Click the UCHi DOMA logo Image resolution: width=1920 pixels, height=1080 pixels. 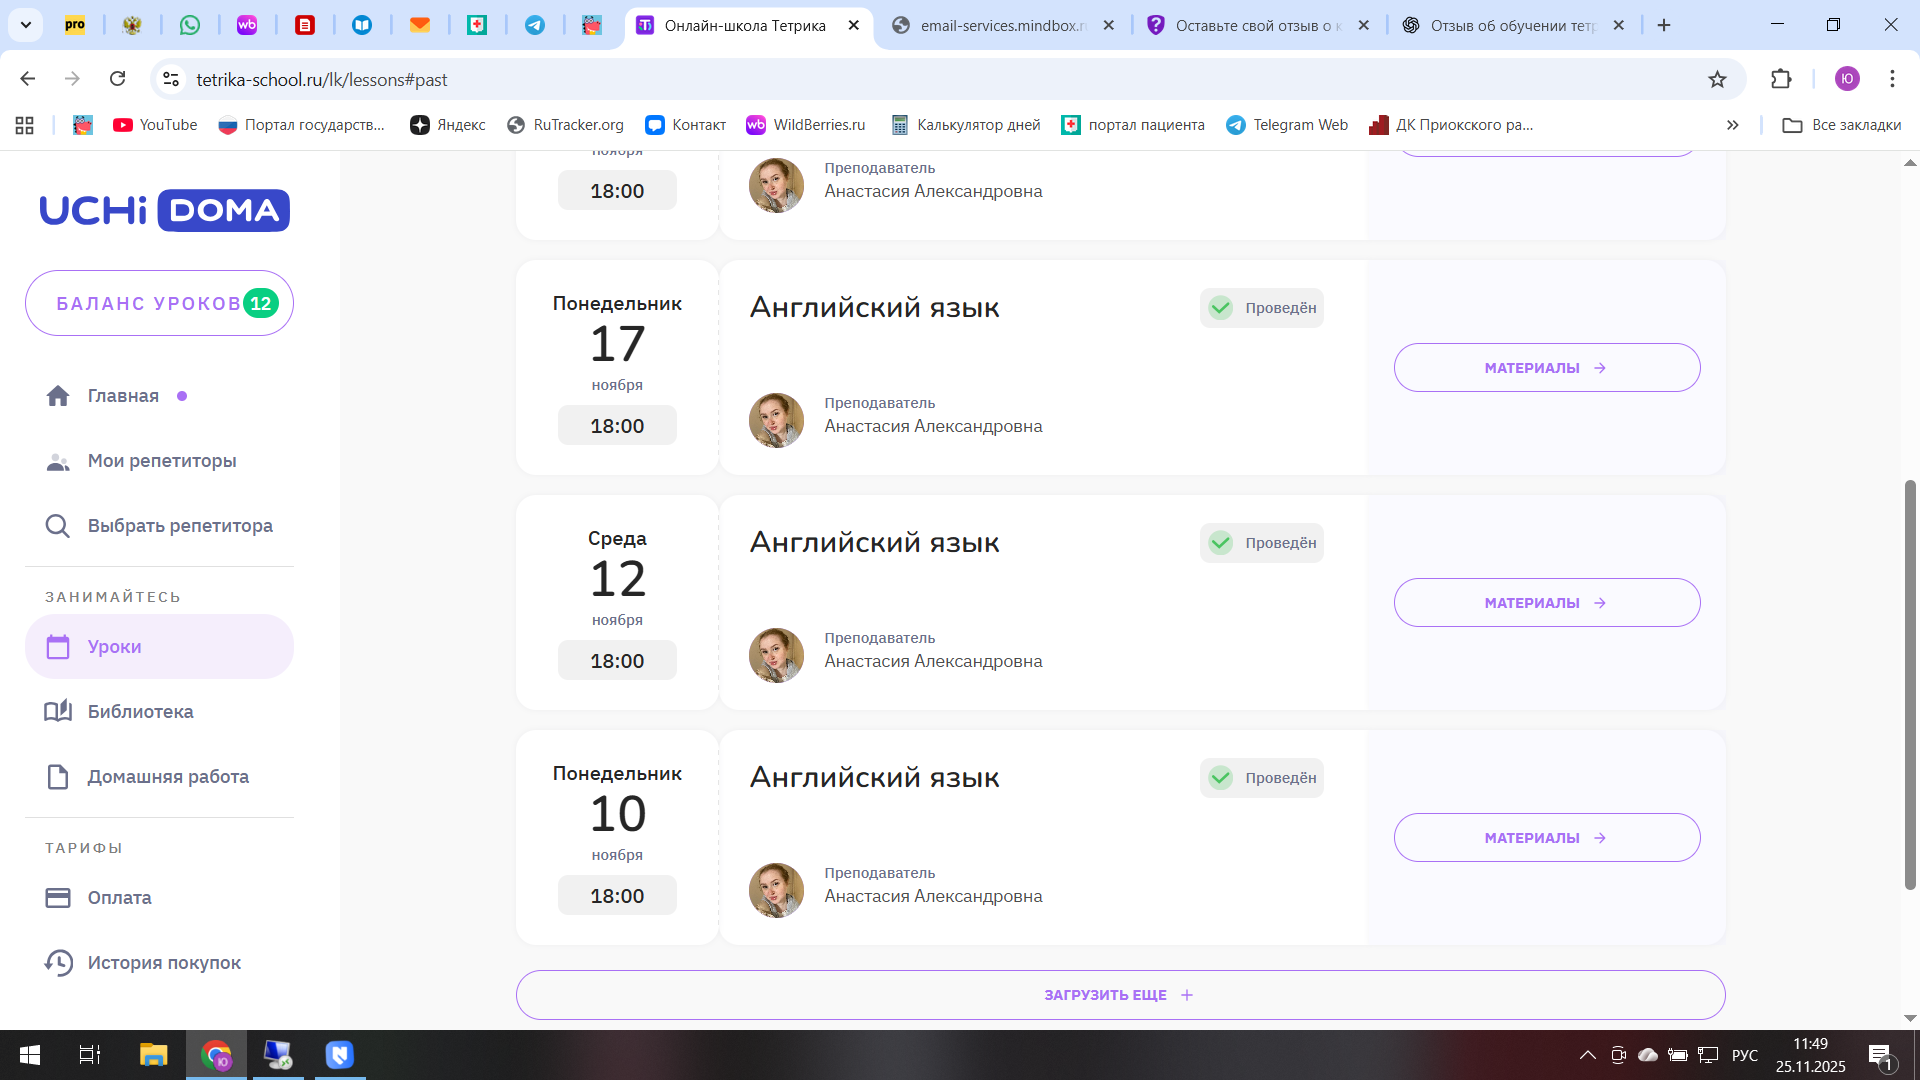coord(164,211)
